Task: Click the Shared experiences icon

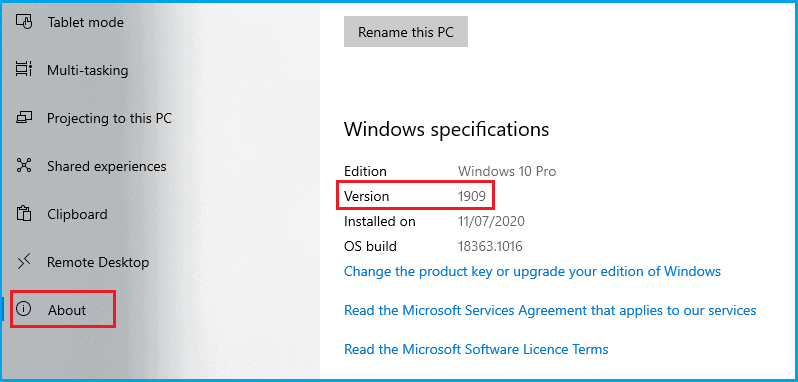Action: point(24,166)
